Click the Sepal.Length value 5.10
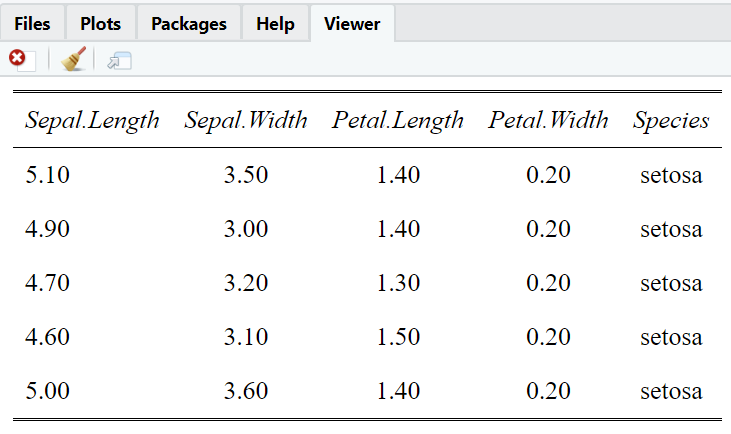Viewport: 731px width, 434px height. [47, 176]
